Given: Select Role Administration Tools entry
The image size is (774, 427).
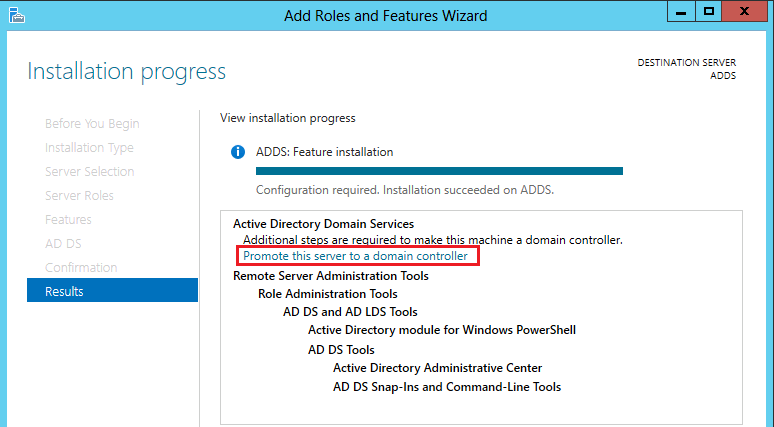Looking at the screenshot, I should point(328,294).
